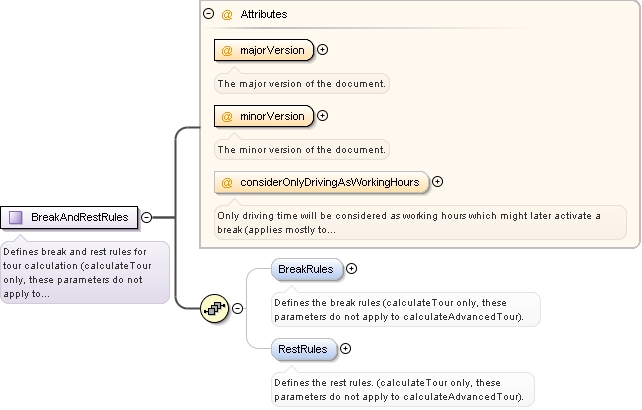Expand the minorVersion attribute
This screenshot has height=410, width=642.
[x=323, y=116]
